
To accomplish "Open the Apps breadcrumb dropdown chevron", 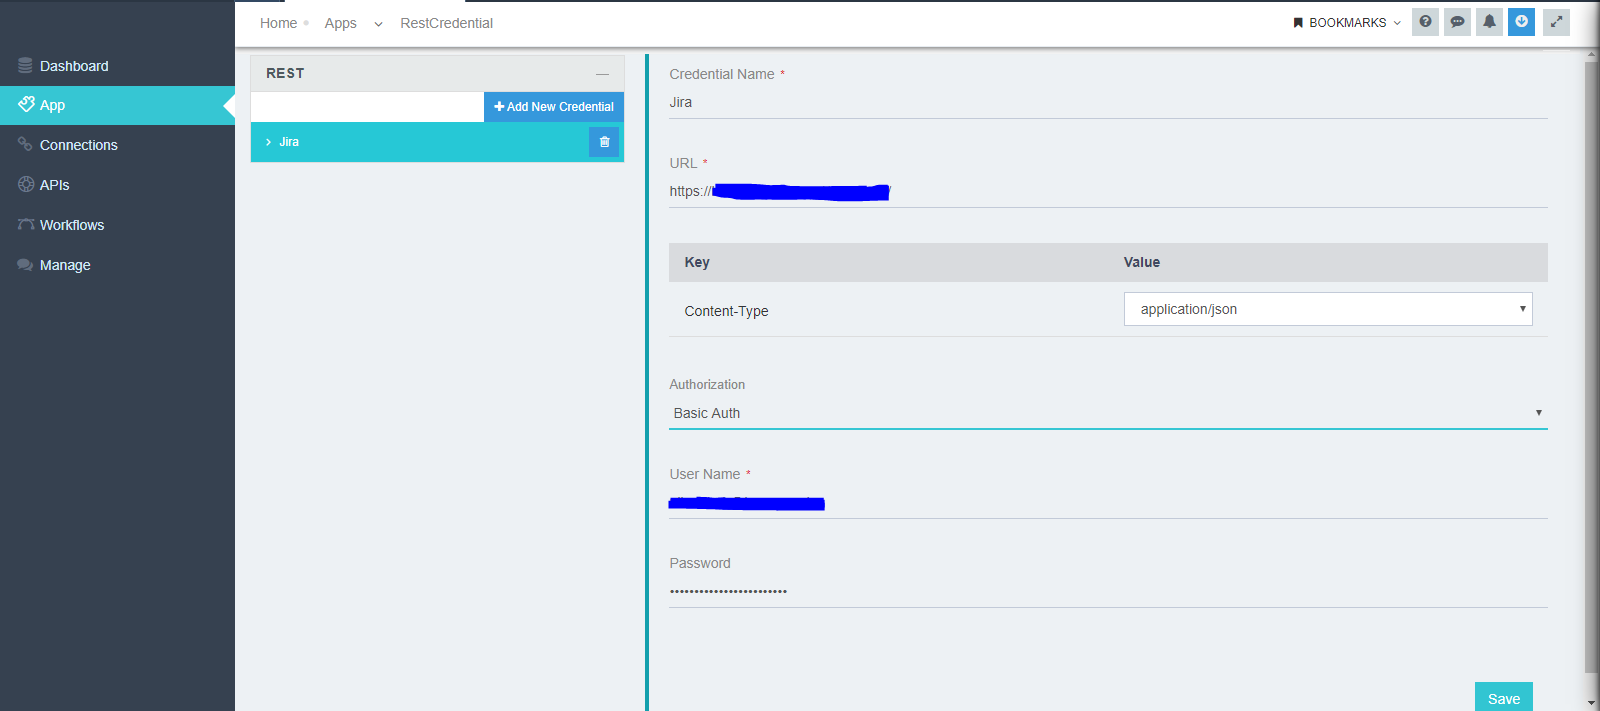I will 378,24.
